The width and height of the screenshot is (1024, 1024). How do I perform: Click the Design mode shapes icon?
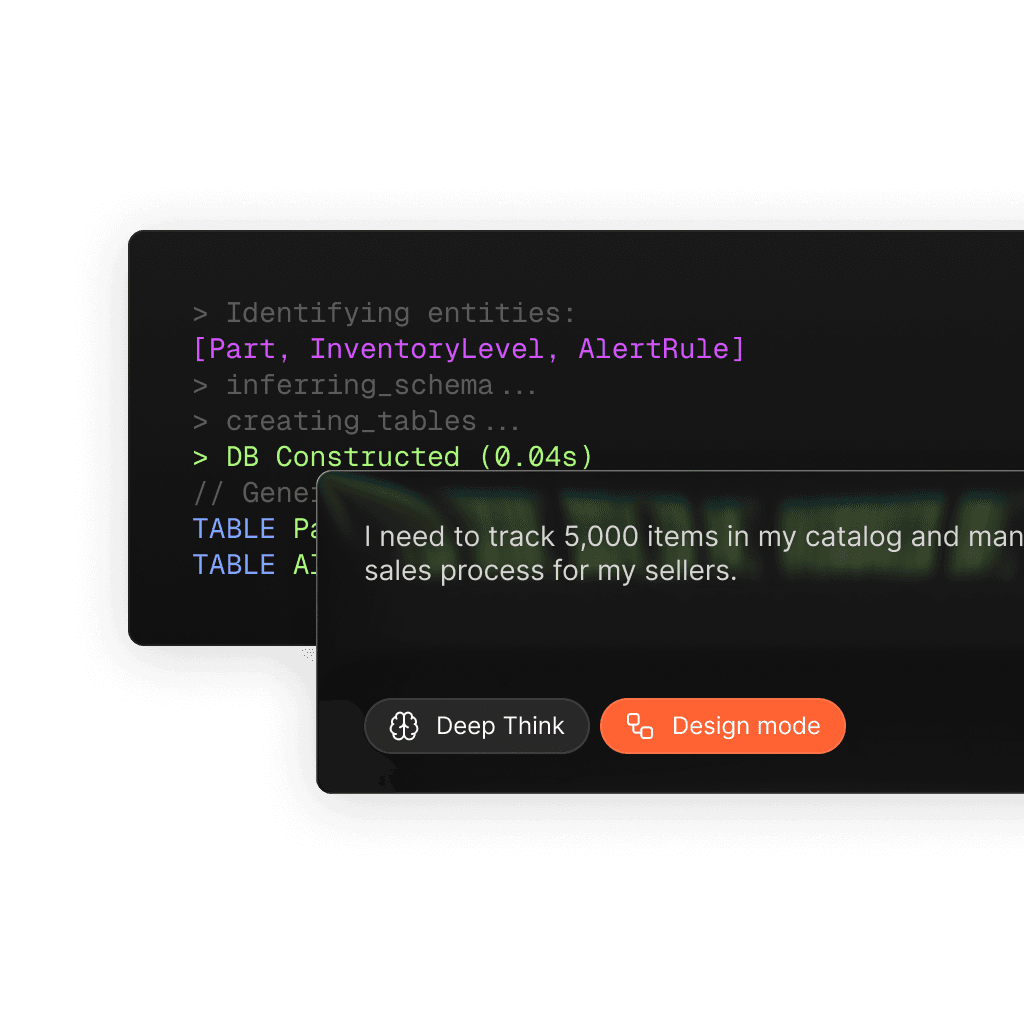(x=640, y=726)
